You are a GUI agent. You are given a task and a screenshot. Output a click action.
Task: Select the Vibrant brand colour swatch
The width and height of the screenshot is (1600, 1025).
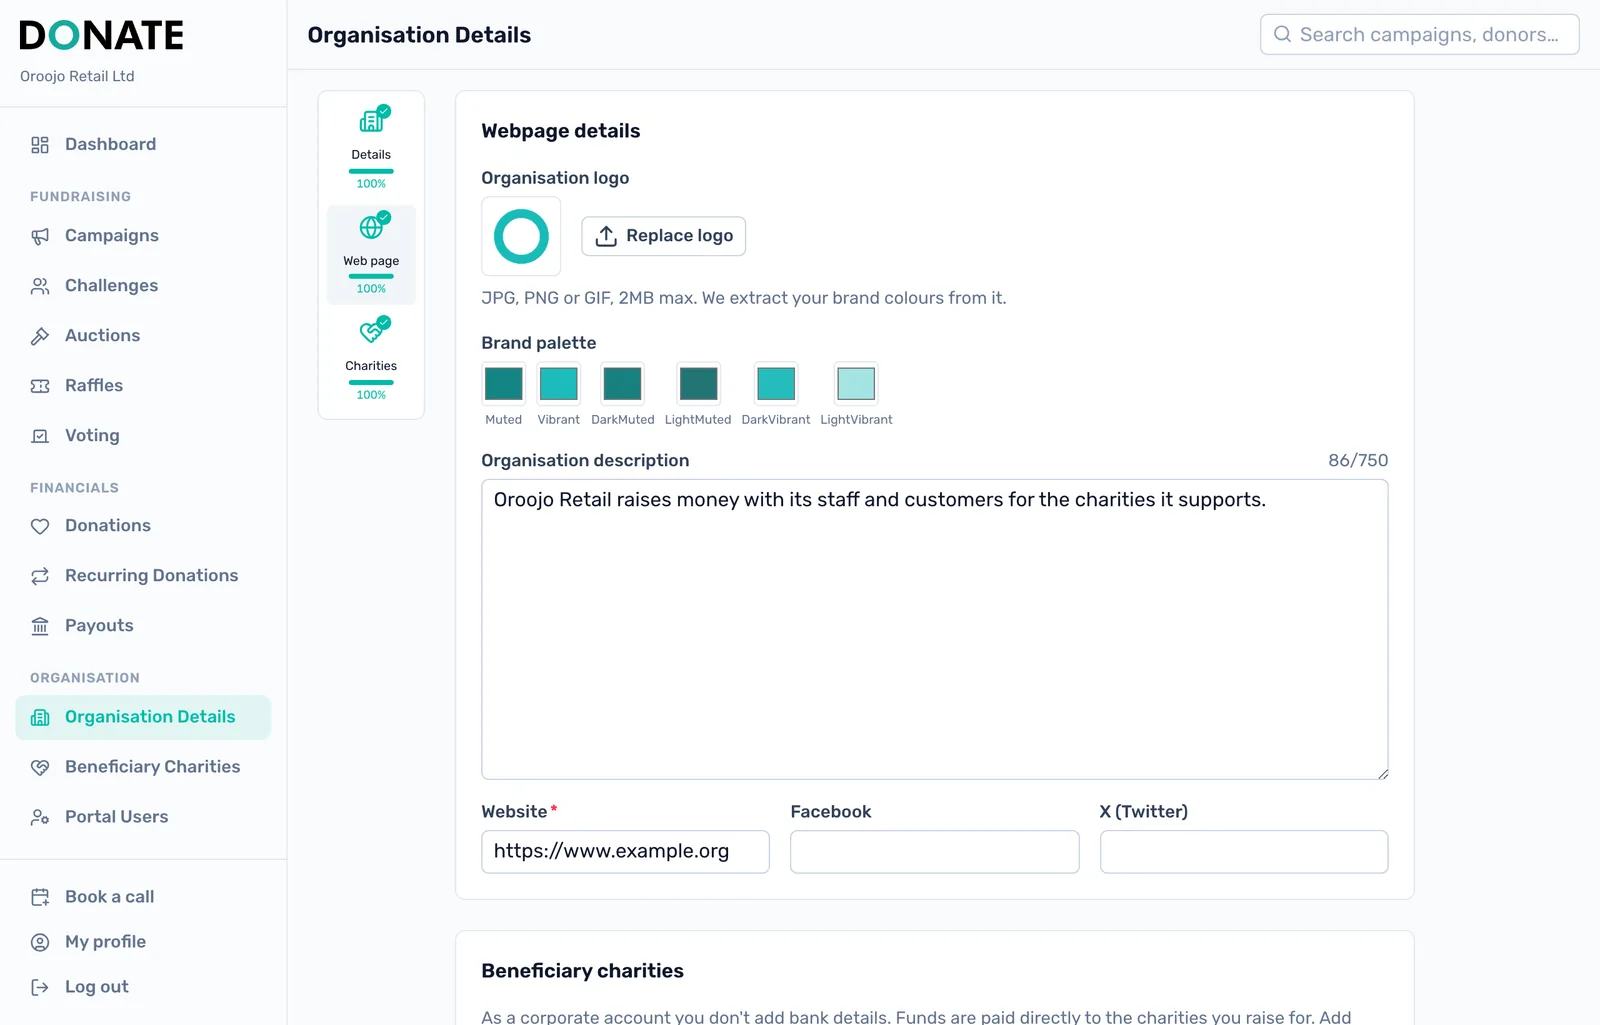pyautogui.click(x=558, y=383)
